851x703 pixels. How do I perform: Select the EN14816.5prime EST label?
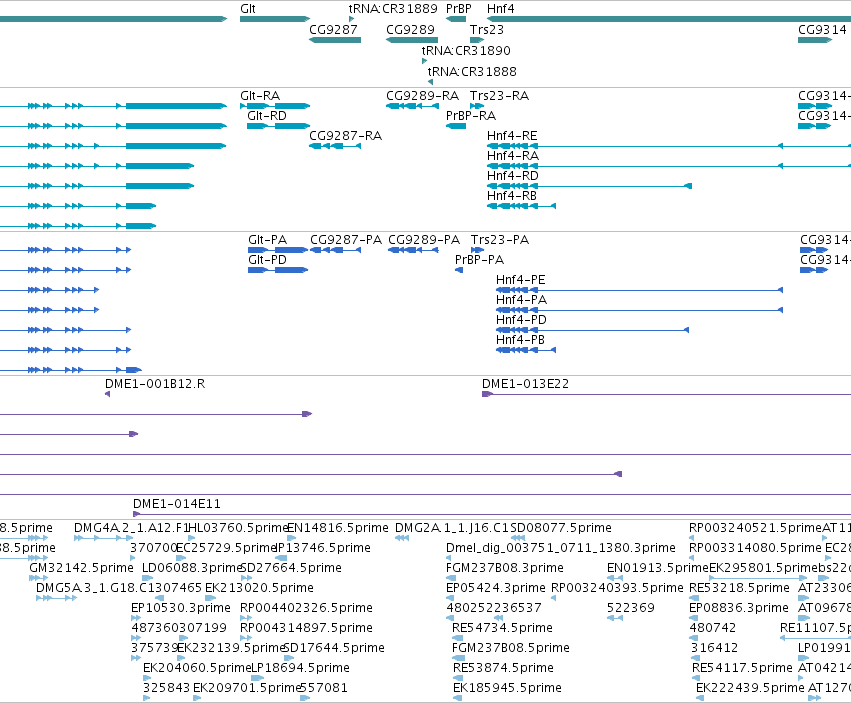(338, 528)
